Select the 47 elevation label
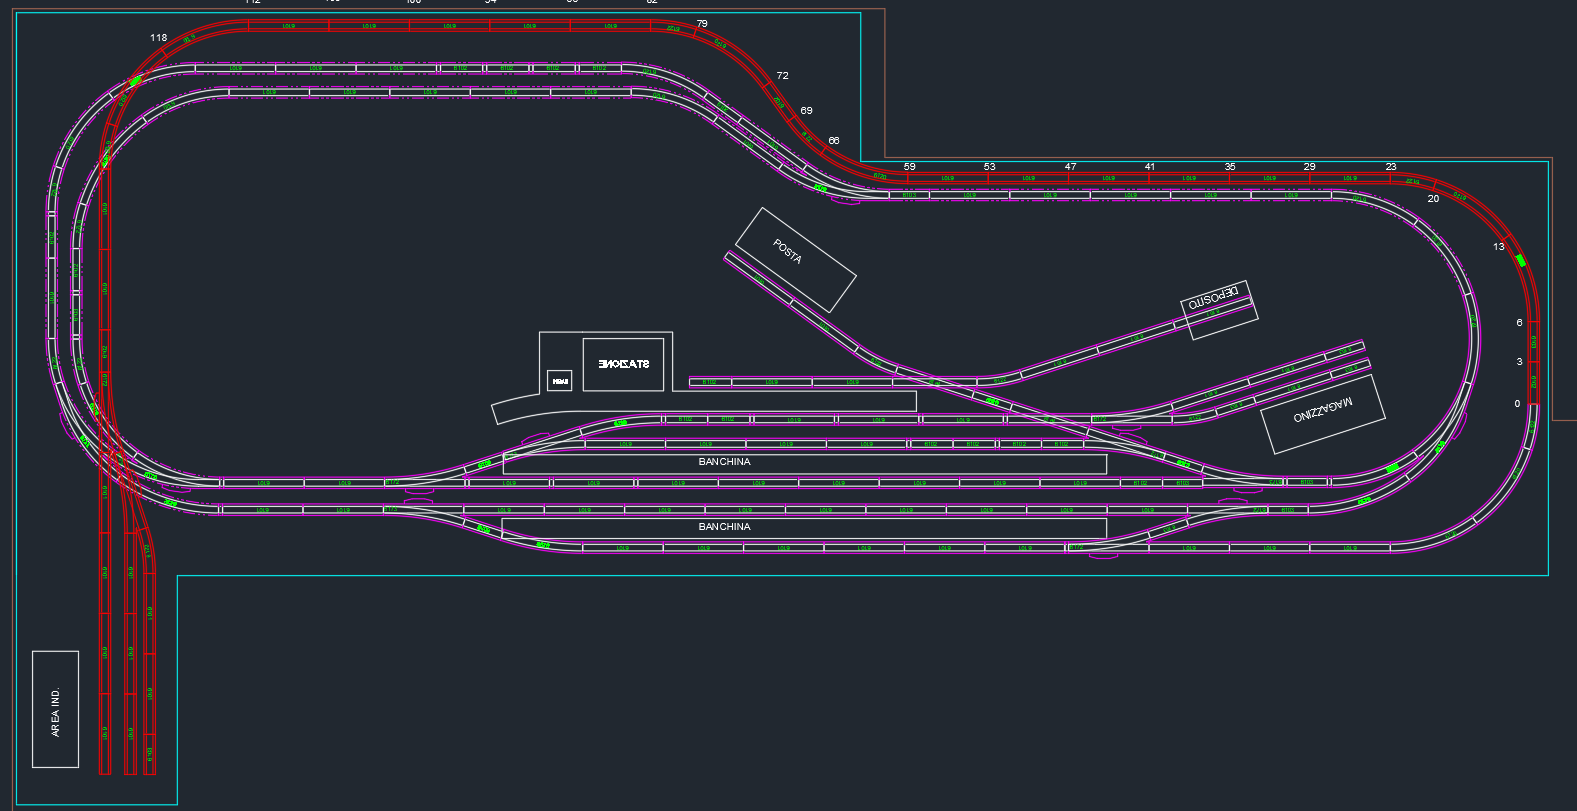 (1071, 167)
